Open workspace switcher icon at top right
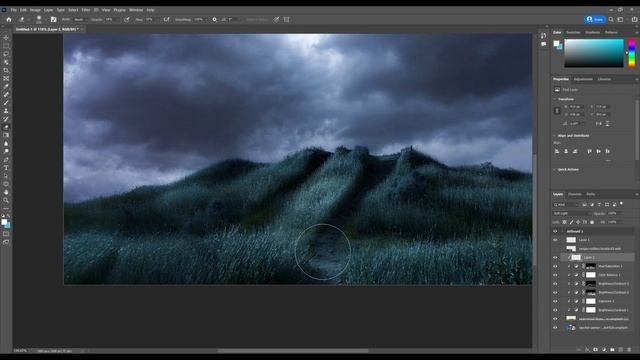The image size is (640, 360). click(x=620, y=19)
